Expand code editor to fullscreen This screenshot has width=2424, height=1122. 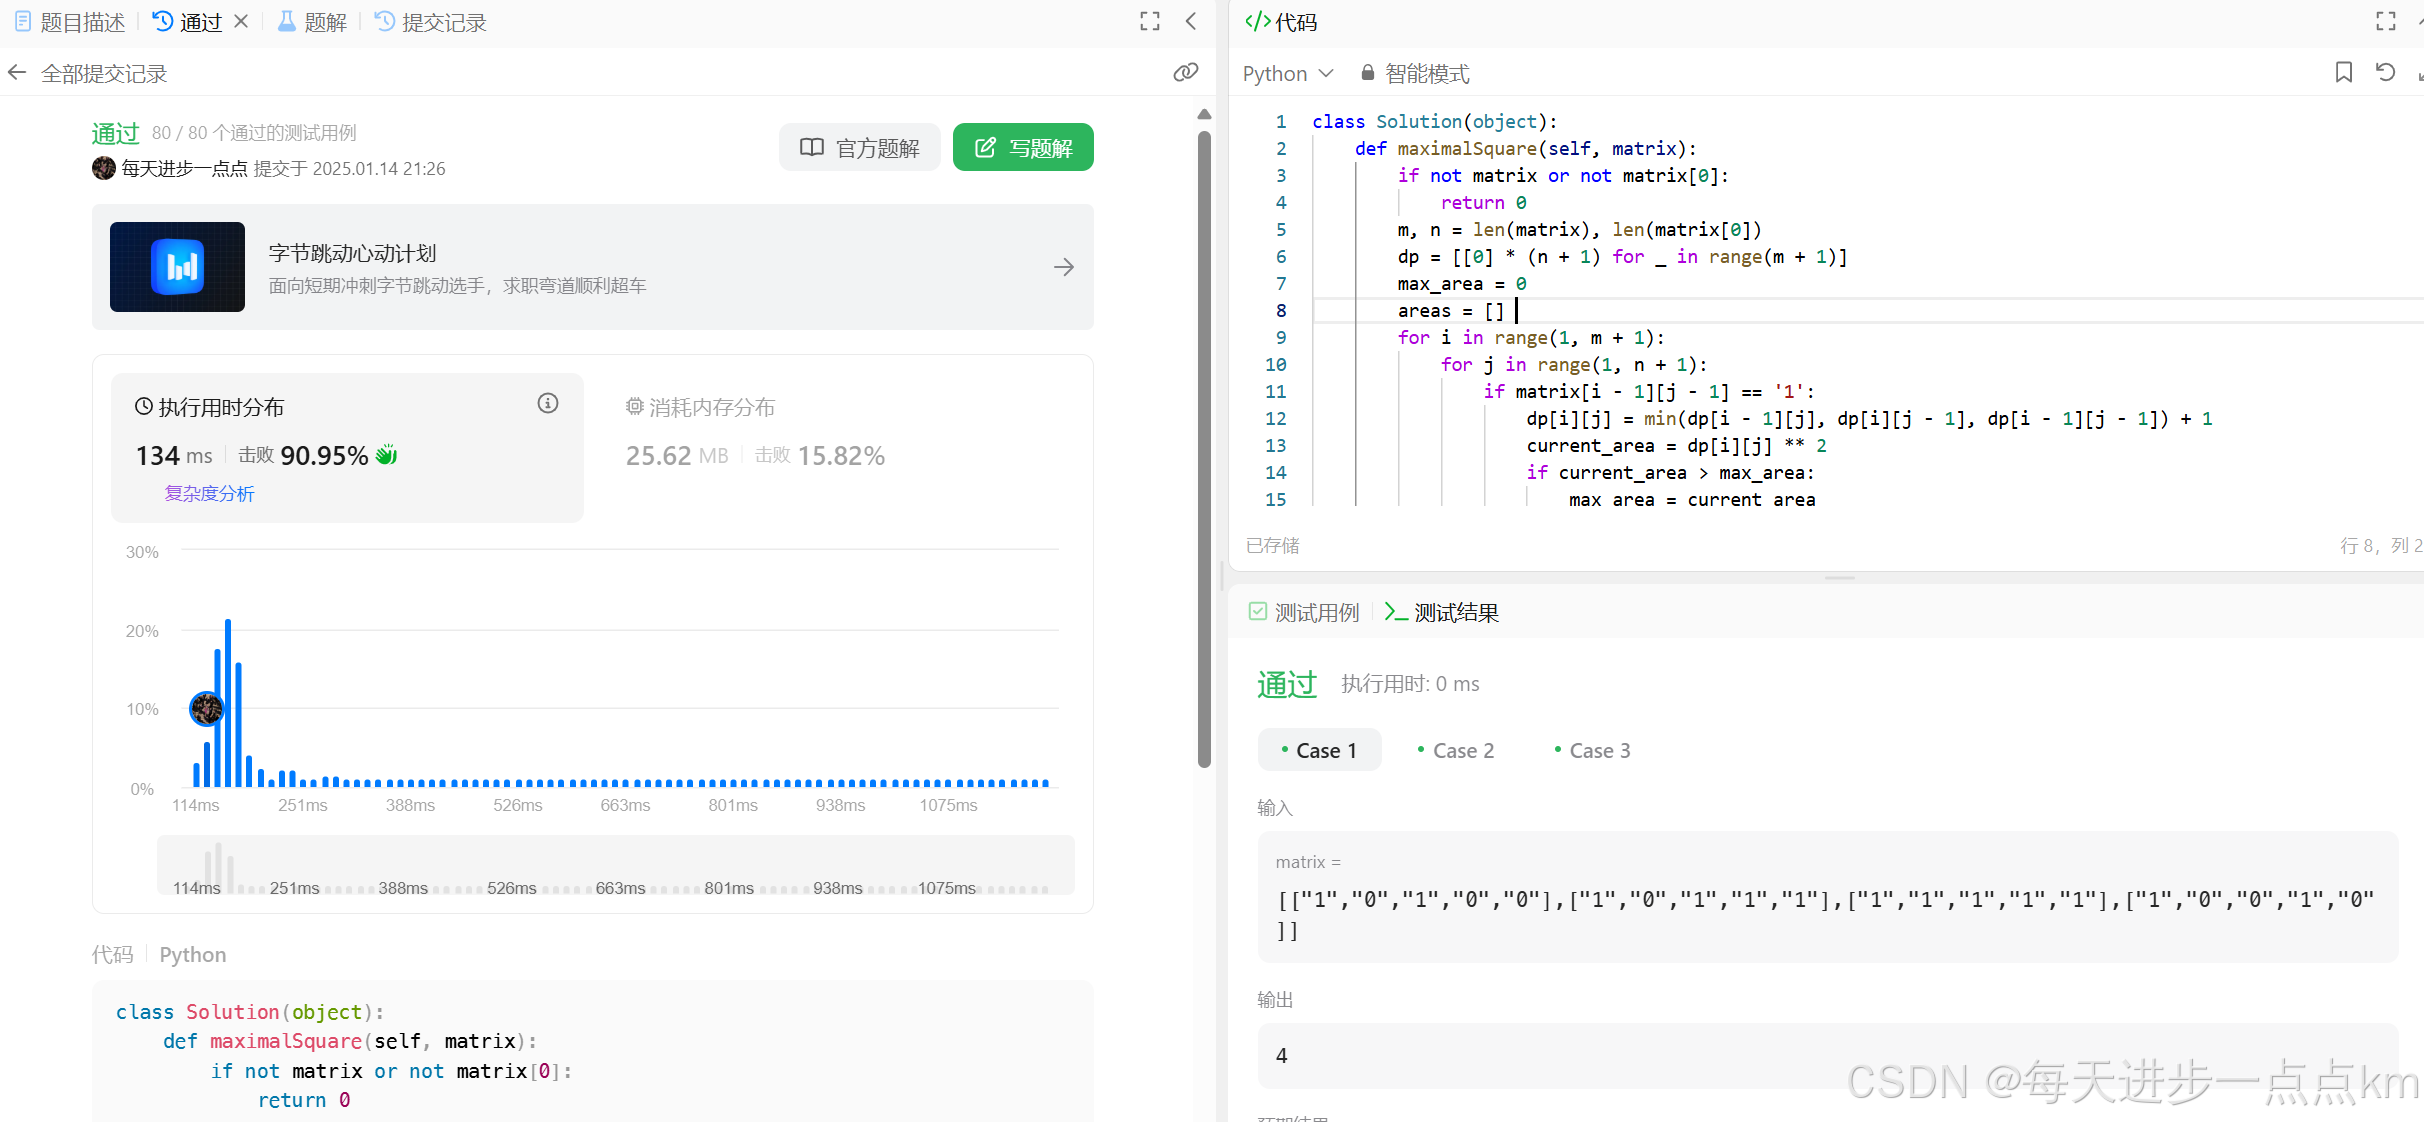pos(2386,21)
